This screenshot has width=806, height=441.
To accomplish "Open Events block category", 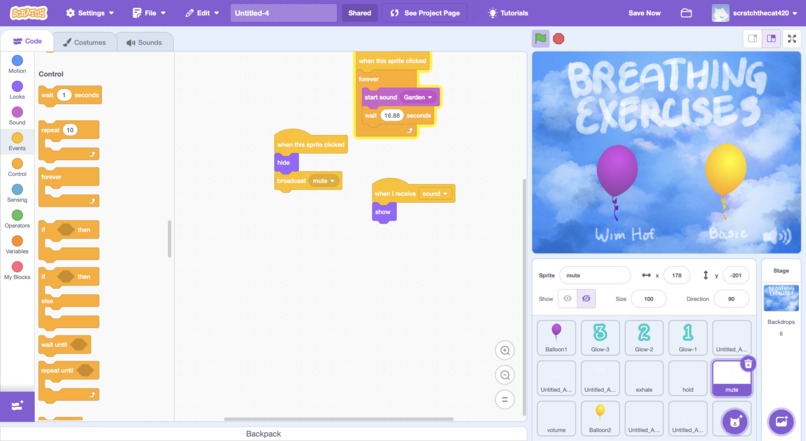I will coord(17,141).
